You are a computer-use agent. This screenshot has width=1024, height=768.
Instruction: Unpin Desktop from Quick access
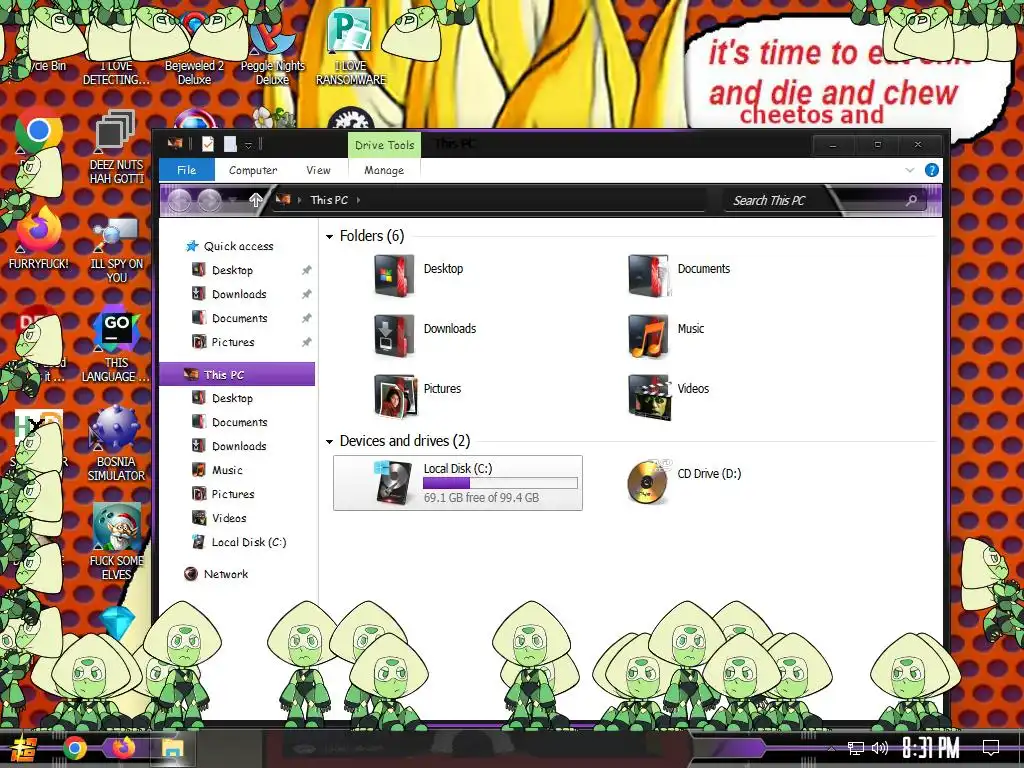coord(306,270)
